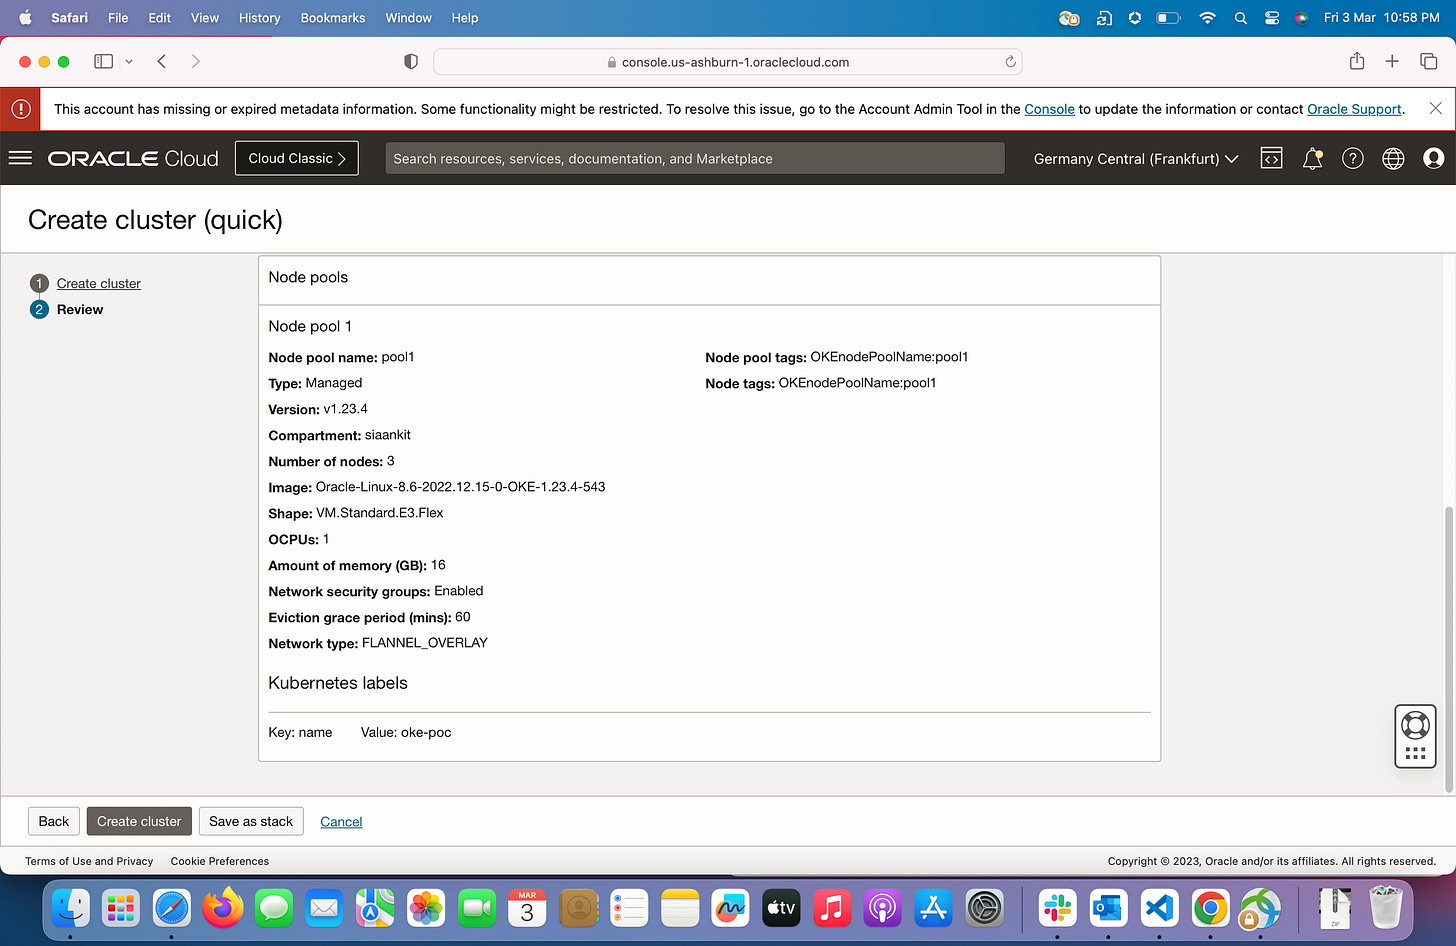Open the History menu
The width and height of the screenshot is (1456, 946).
pyautogui.click(x=260, y=18)
